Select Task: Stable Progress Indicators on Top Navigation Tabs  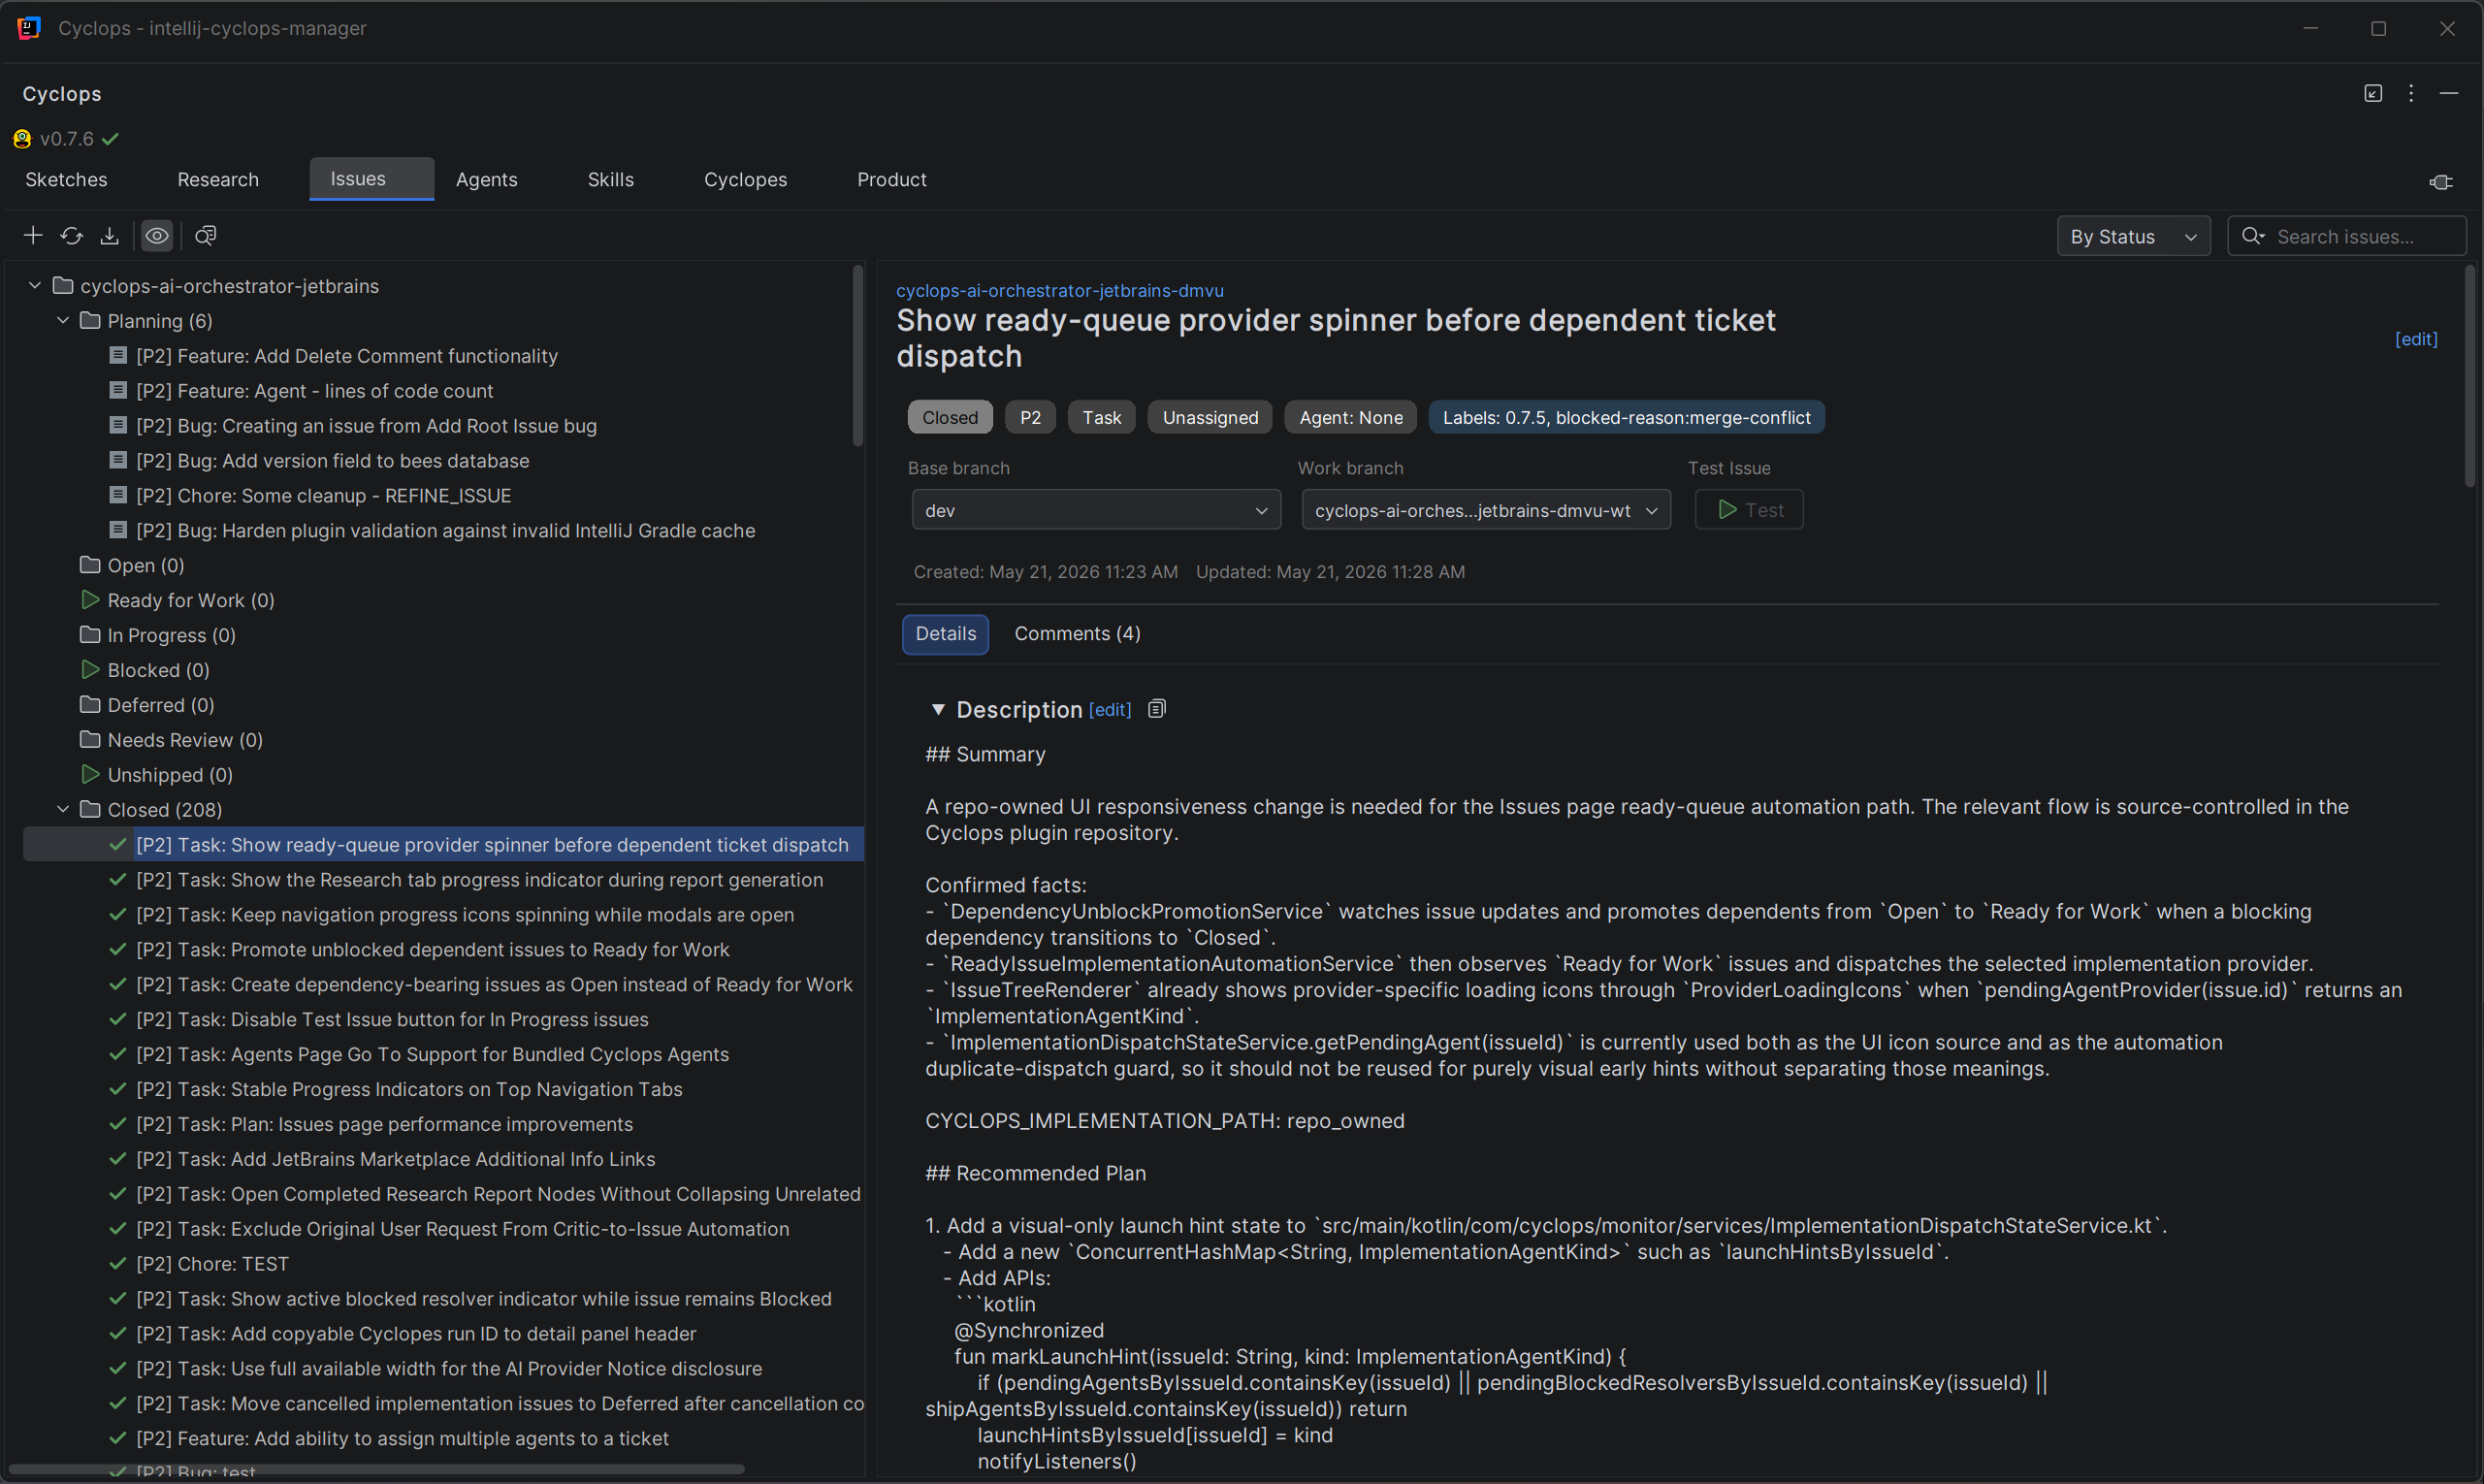click(x=409, y=1089)
